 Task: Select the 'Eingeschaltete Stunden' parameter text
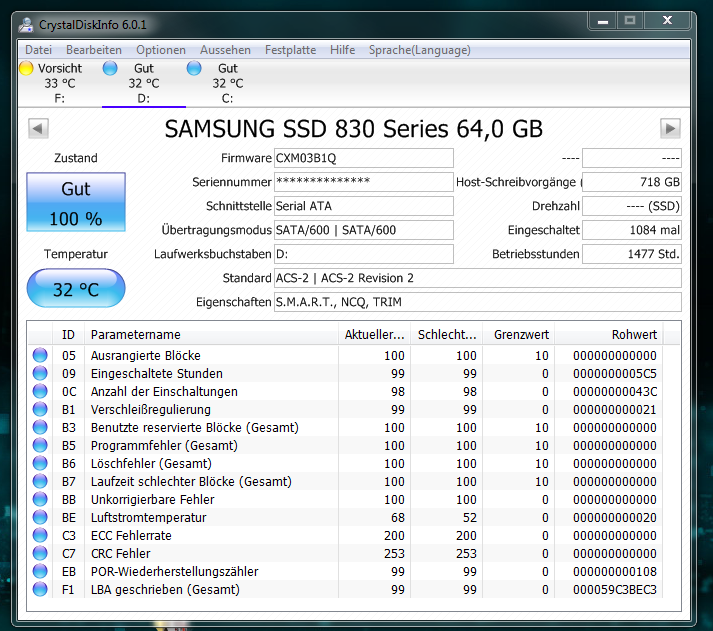[x=156, y=373]
